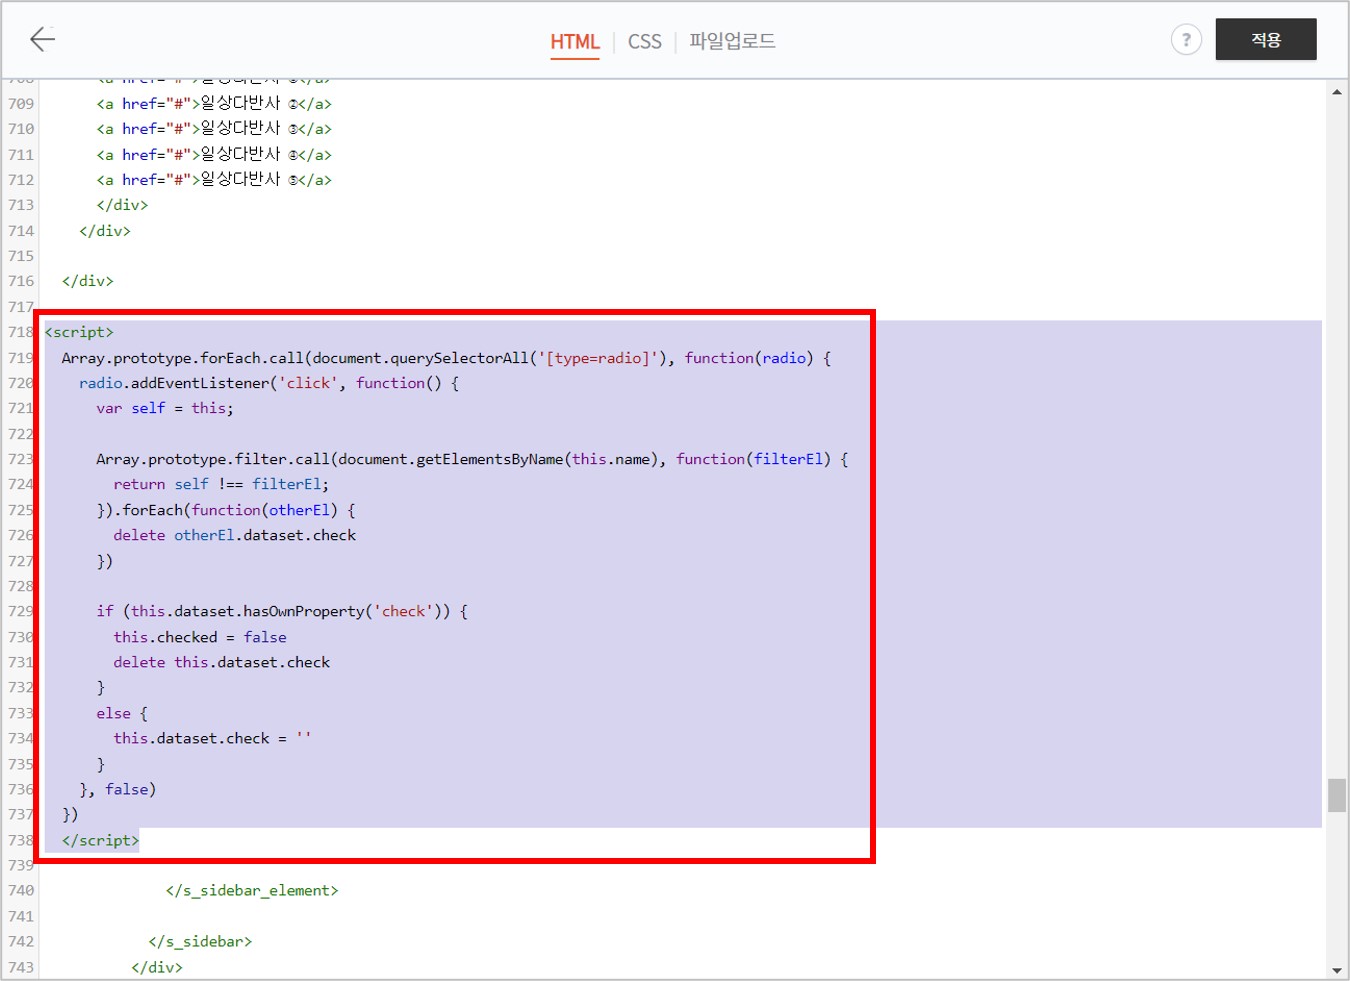
Task: Click the scrollbar up arrow
Action: click(x=1337, y=92)
